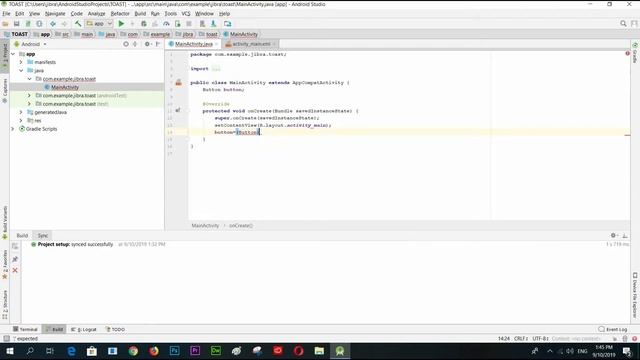Viewport: 640px width, 360px height.
Task: Expand the res folder
Action: (x=21, y=120)
